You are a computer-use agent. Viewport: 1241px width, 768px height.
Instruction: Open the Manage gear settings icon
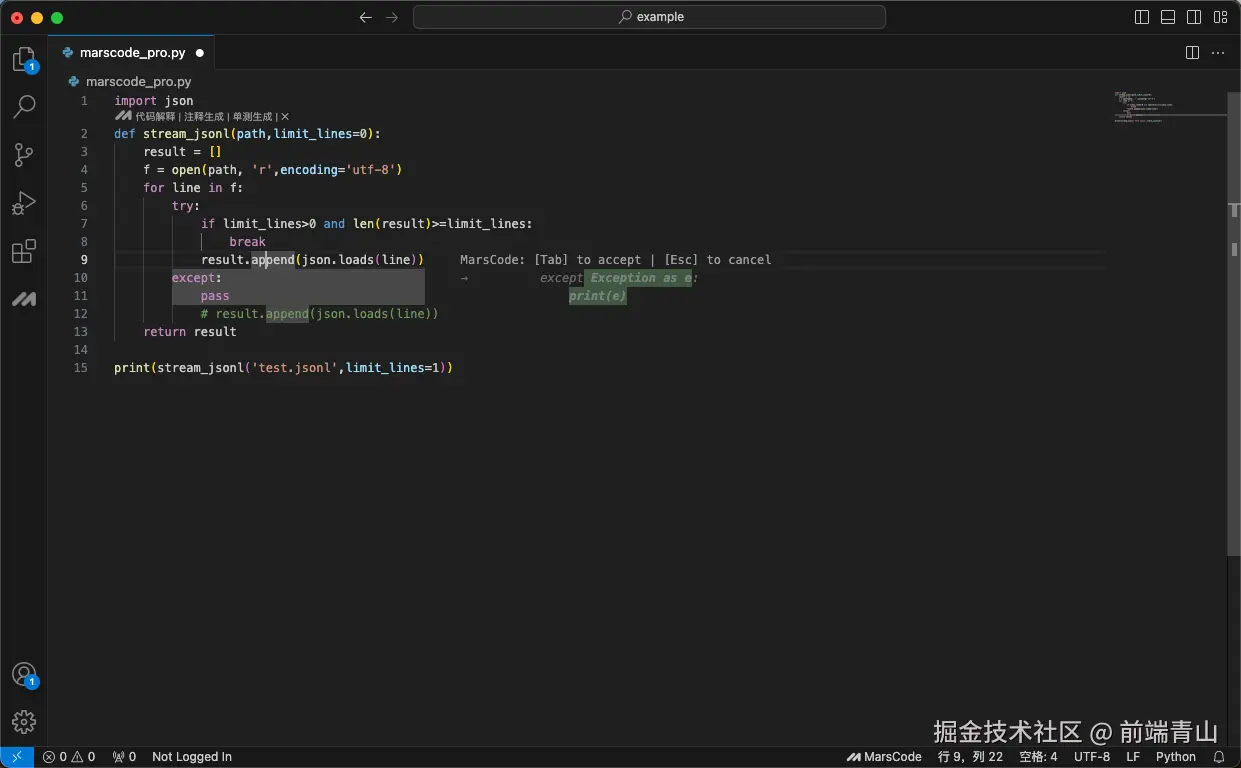24,721
